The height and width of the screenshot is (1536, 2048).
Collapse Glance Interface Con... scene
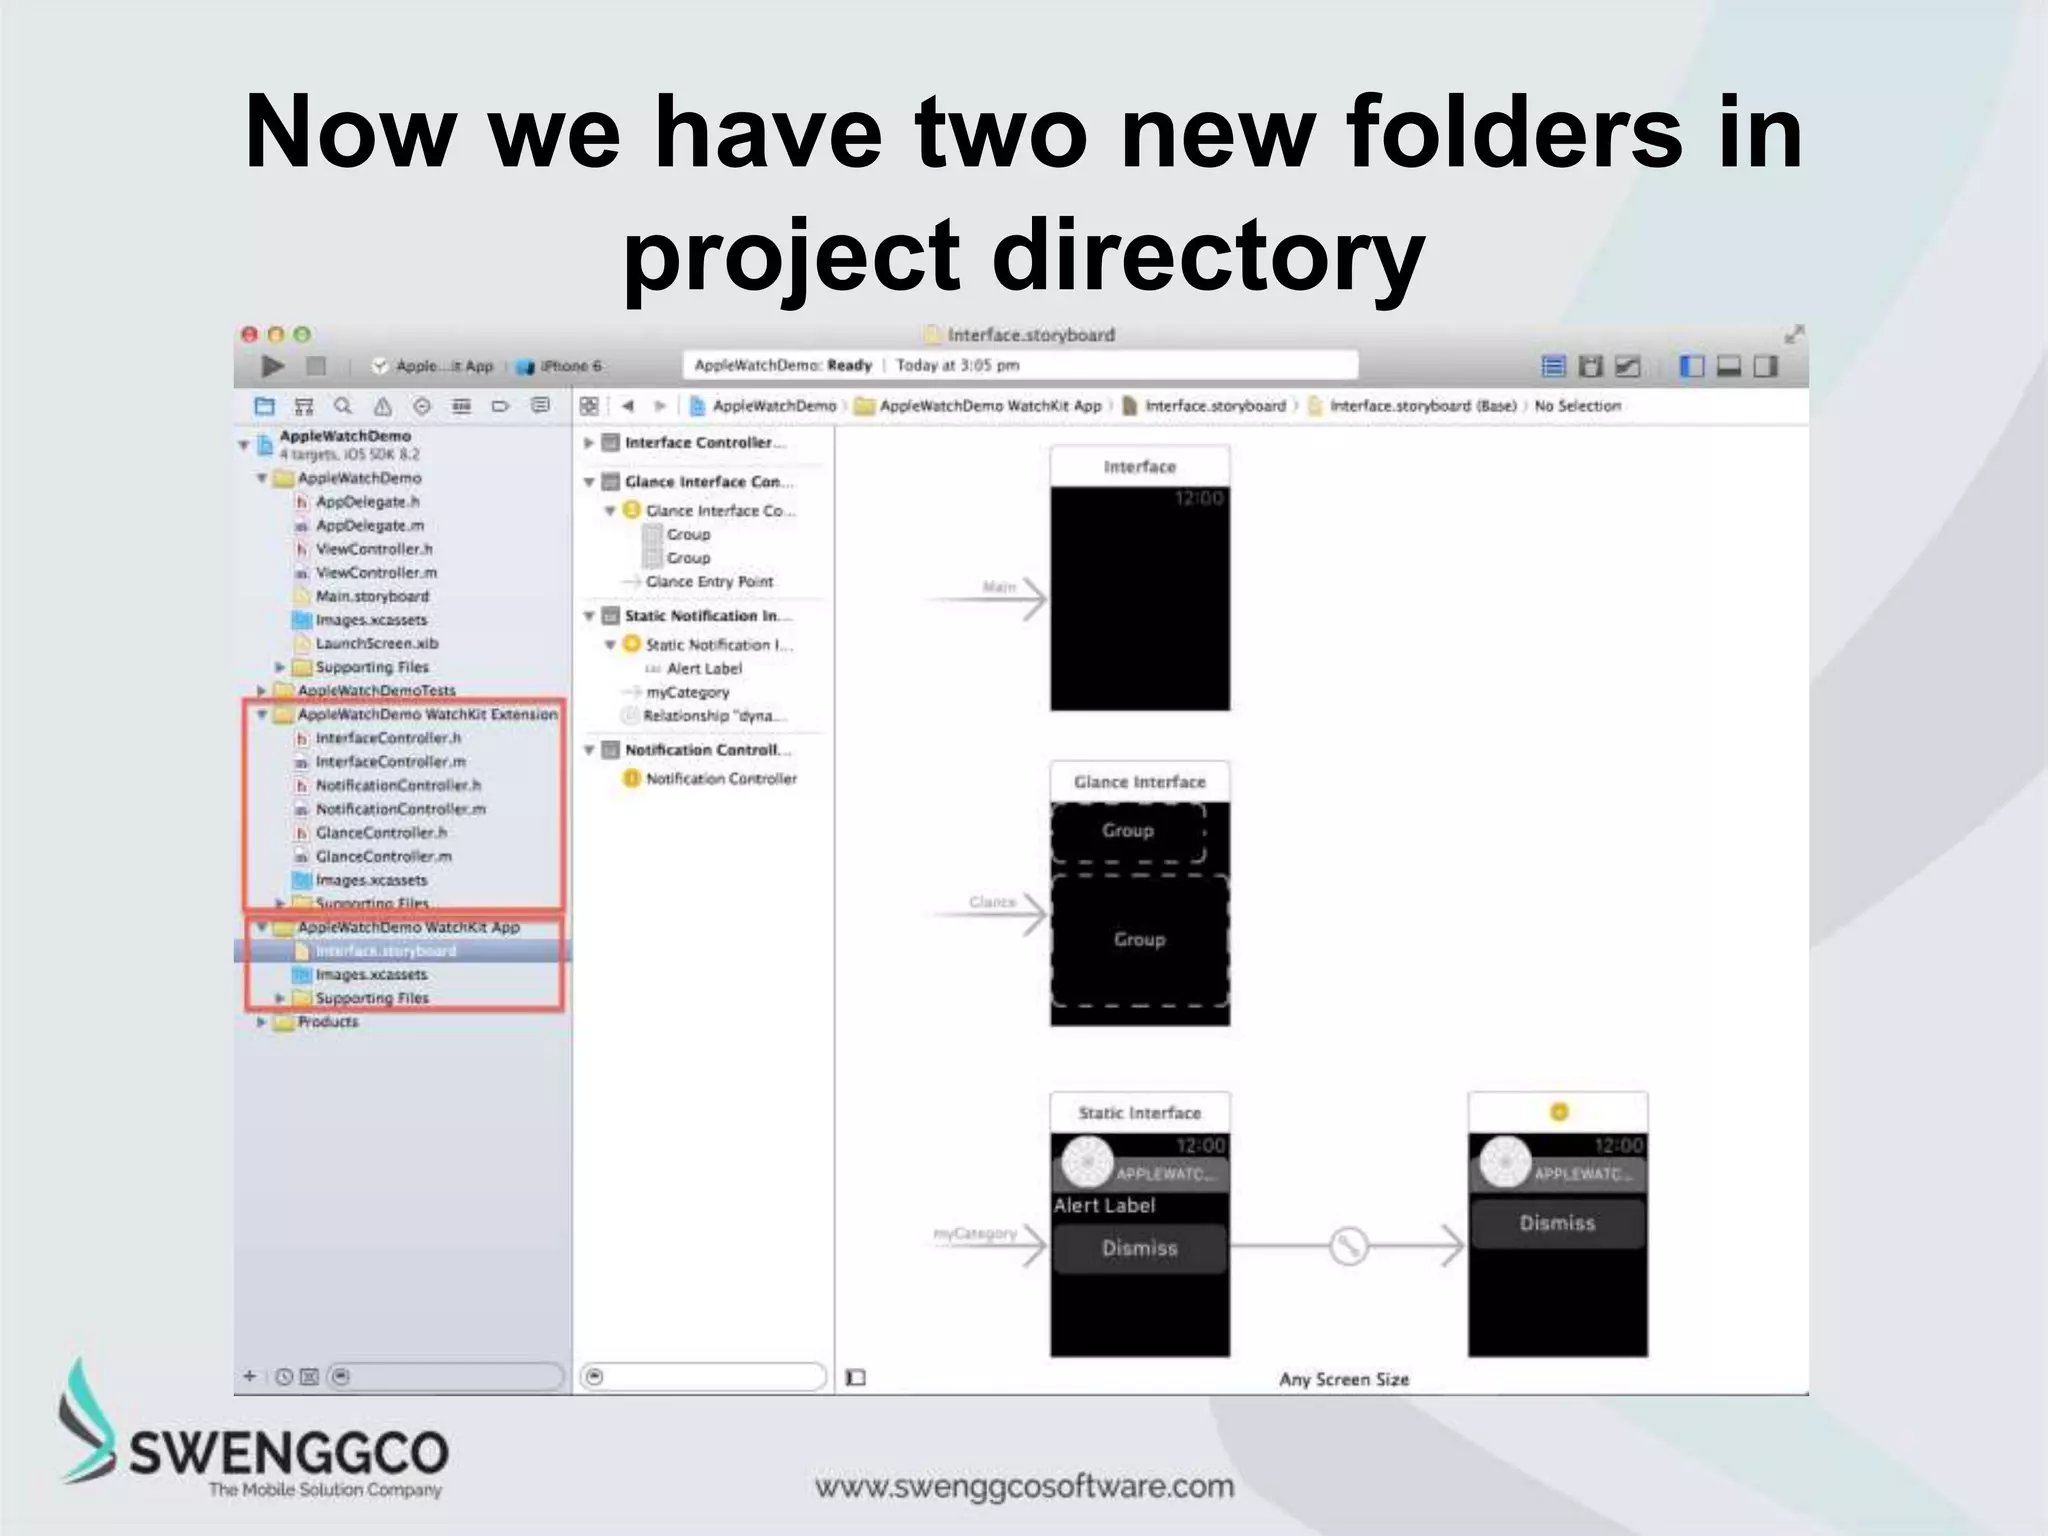(589, 482)
